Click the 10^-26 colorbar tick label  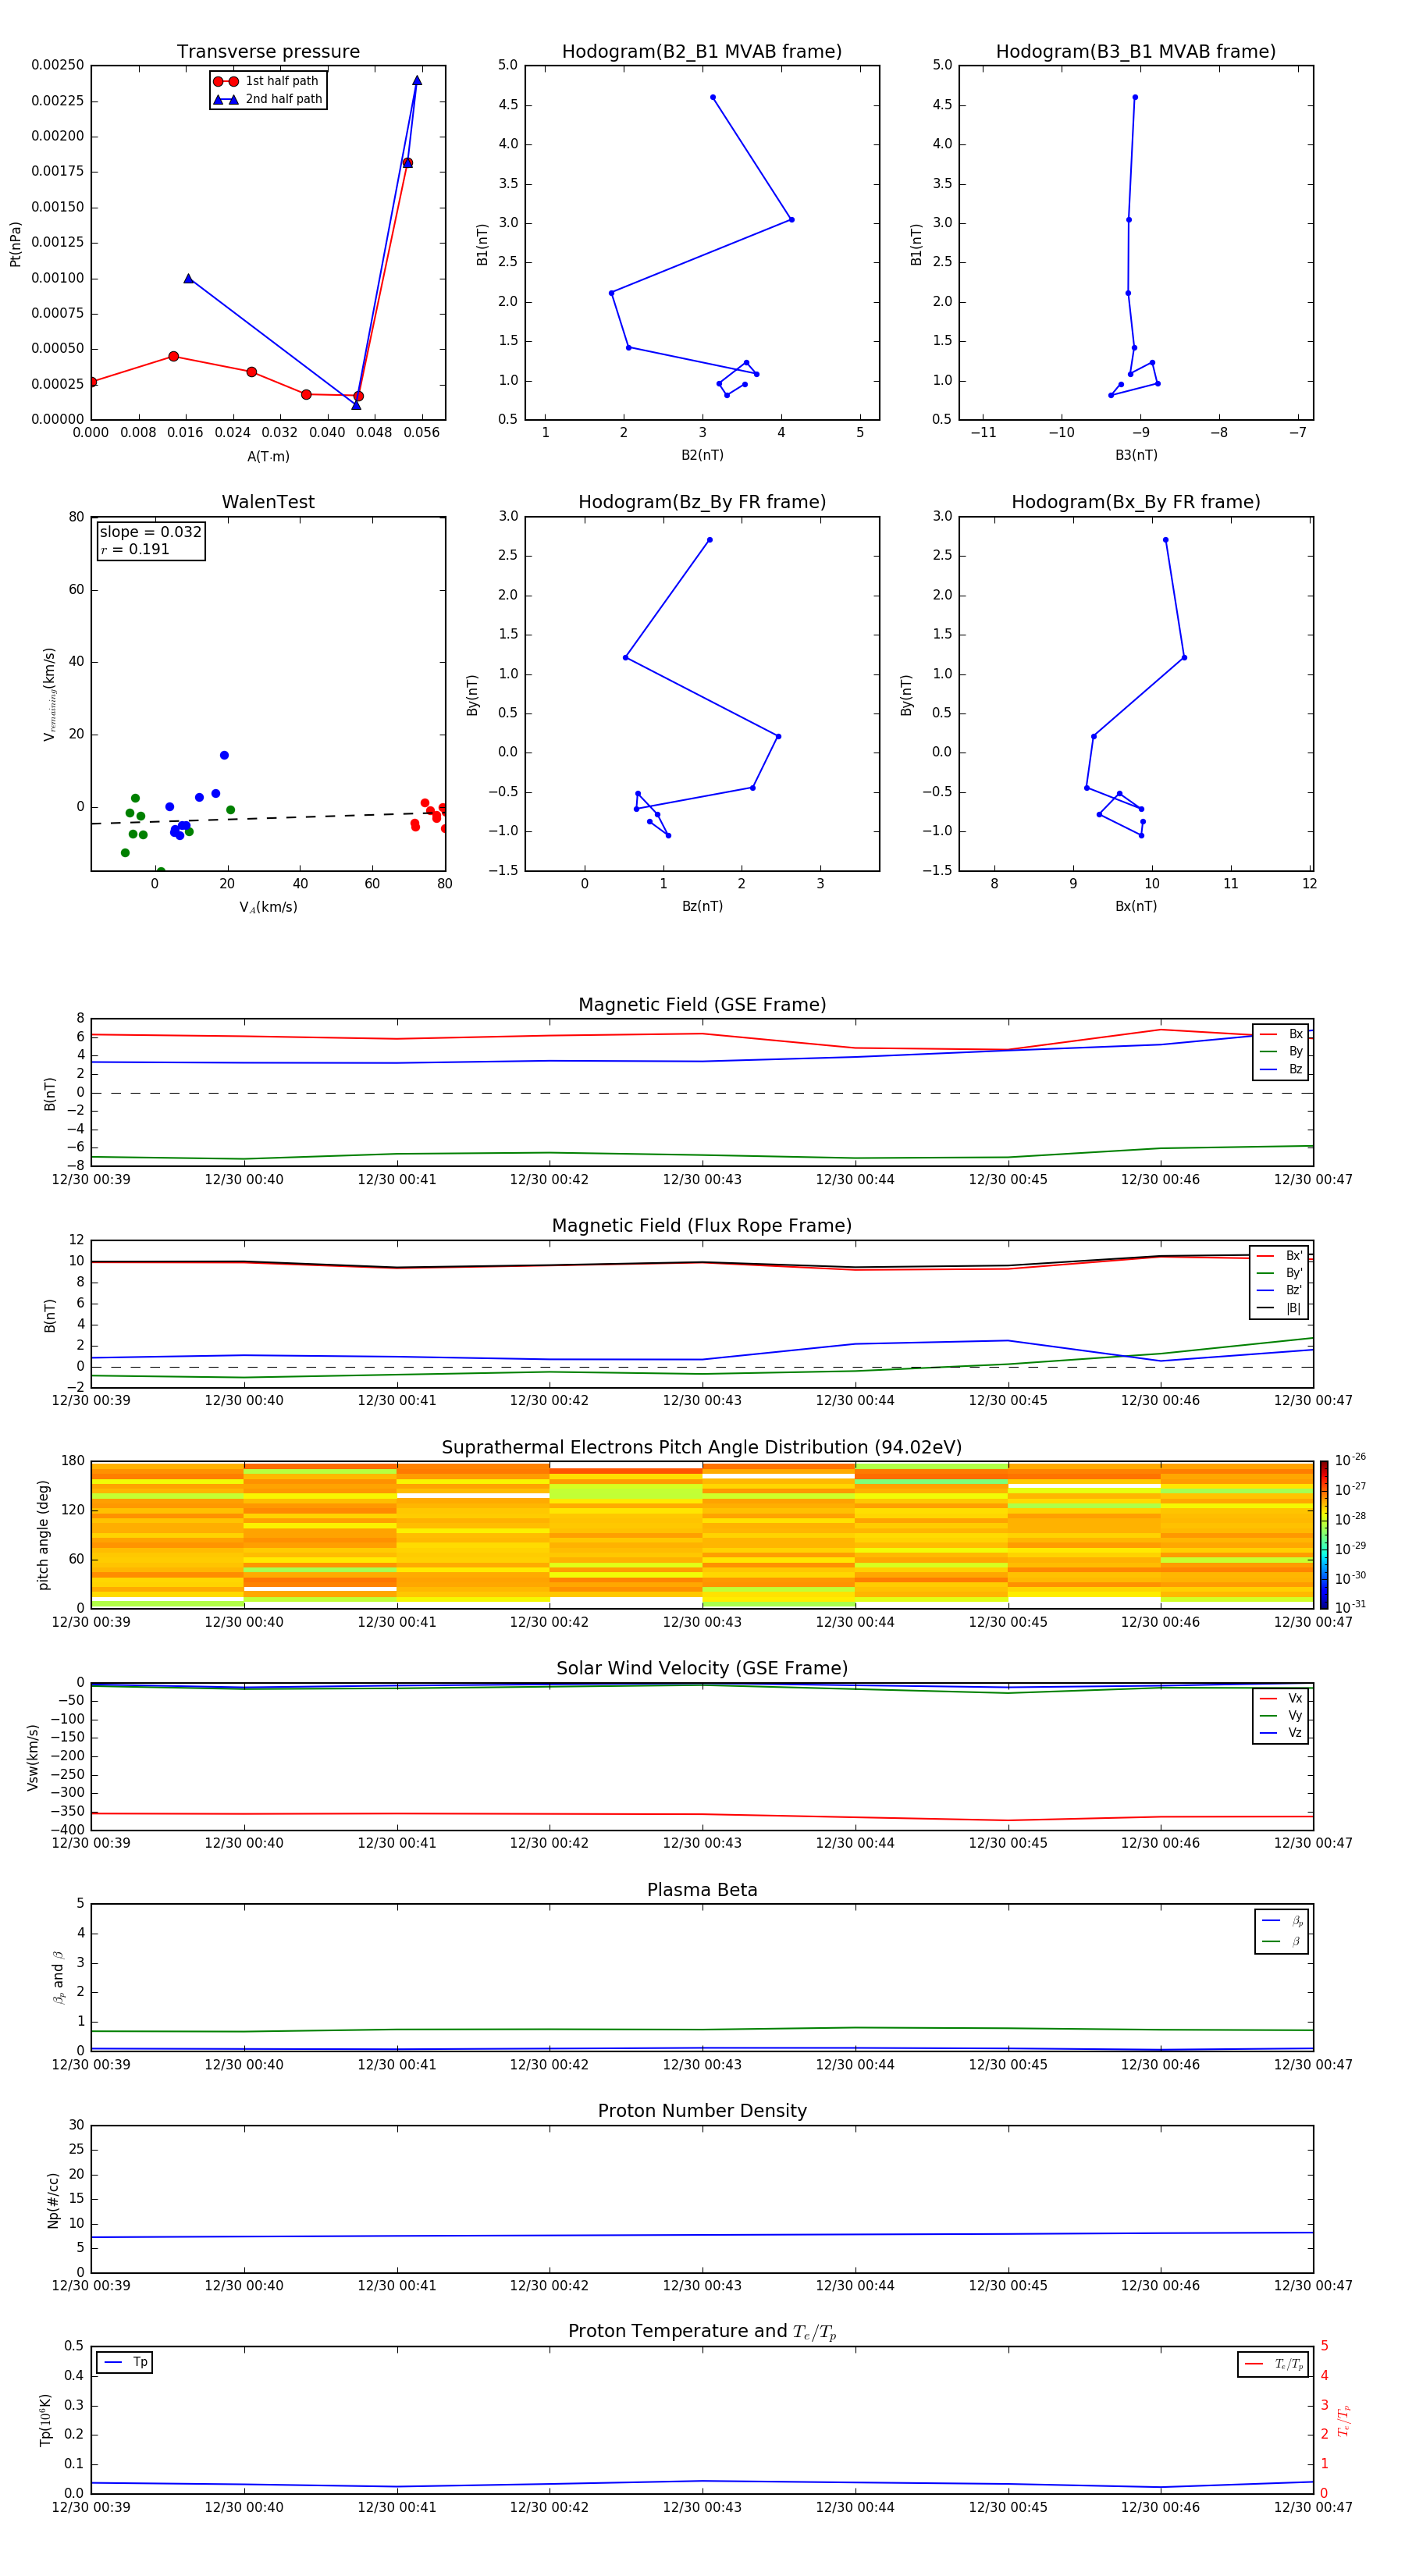click(1349, 1460)
